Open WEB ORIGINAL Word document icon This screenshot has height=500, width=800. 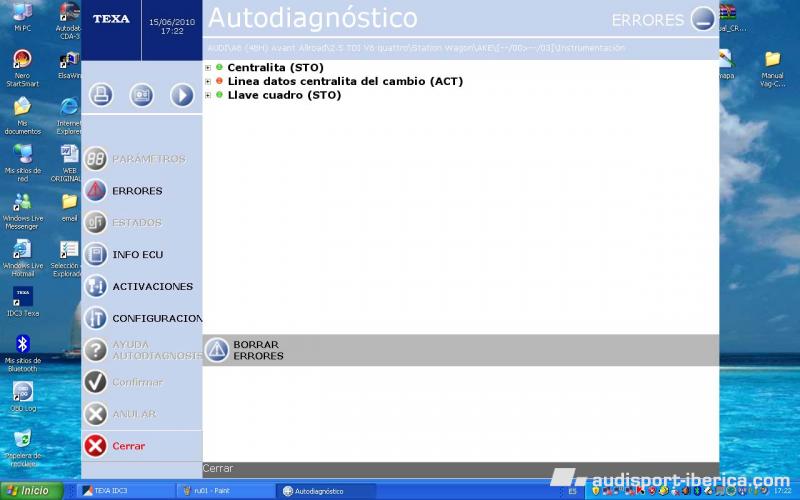(x=67, y=163)
